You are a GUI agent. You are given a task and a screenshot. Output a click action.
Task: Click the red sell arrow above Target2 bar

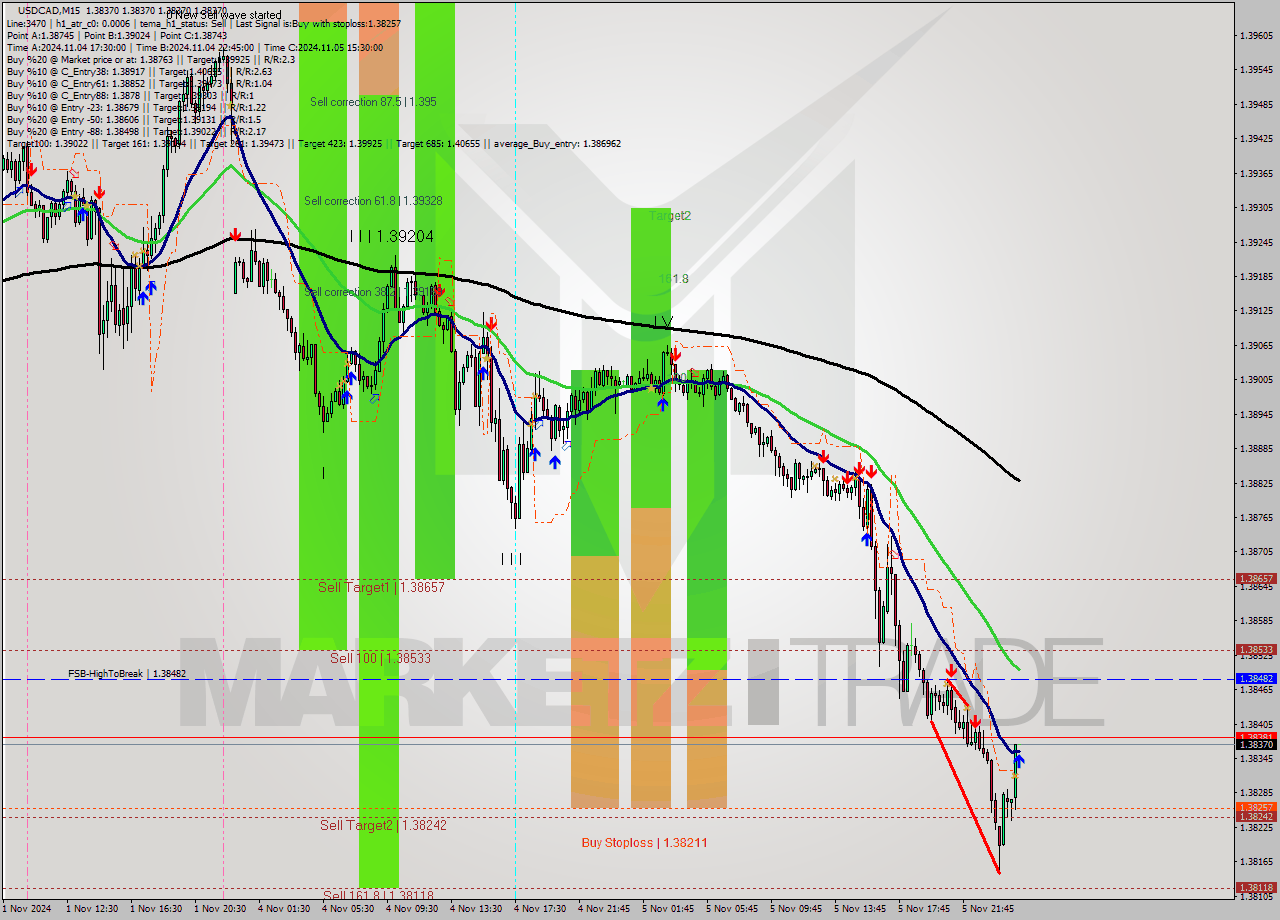[677, 354]
